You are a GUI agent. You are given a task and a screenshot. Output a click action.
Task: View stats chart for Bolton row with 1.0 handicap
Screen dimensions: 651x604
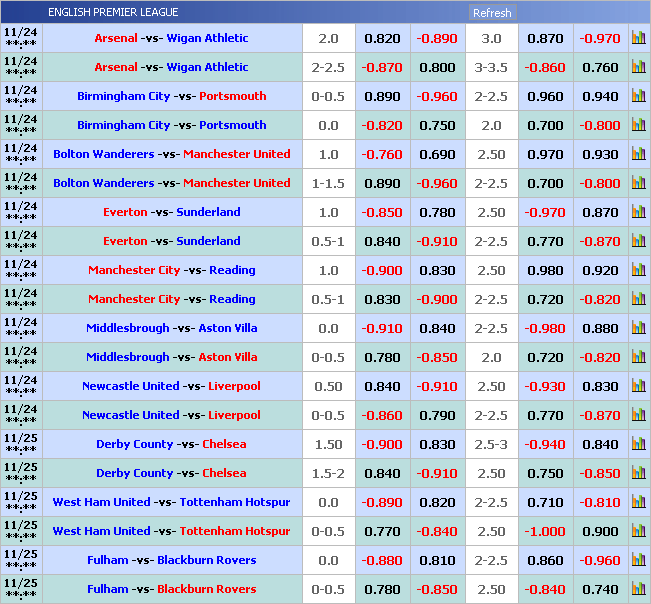(x=638, y=154)
